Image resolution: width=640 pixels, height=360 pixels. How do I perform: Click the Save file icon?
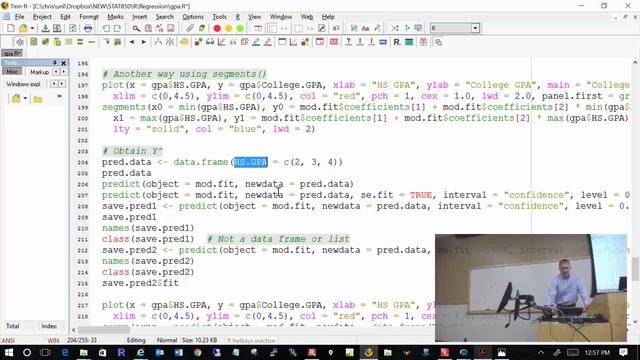tap(45, 28)
